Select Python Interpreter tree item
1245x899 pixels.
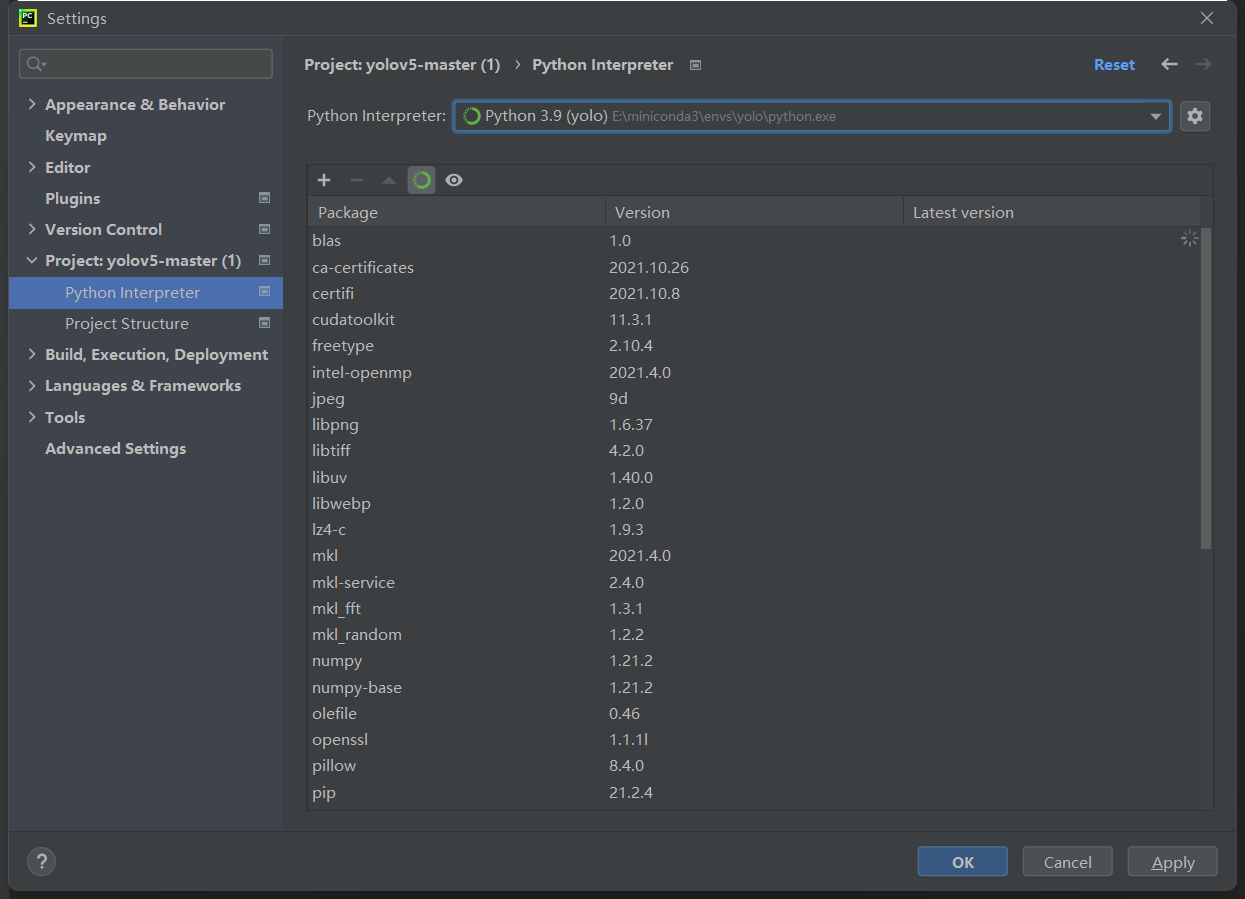[x=146, y=292]
